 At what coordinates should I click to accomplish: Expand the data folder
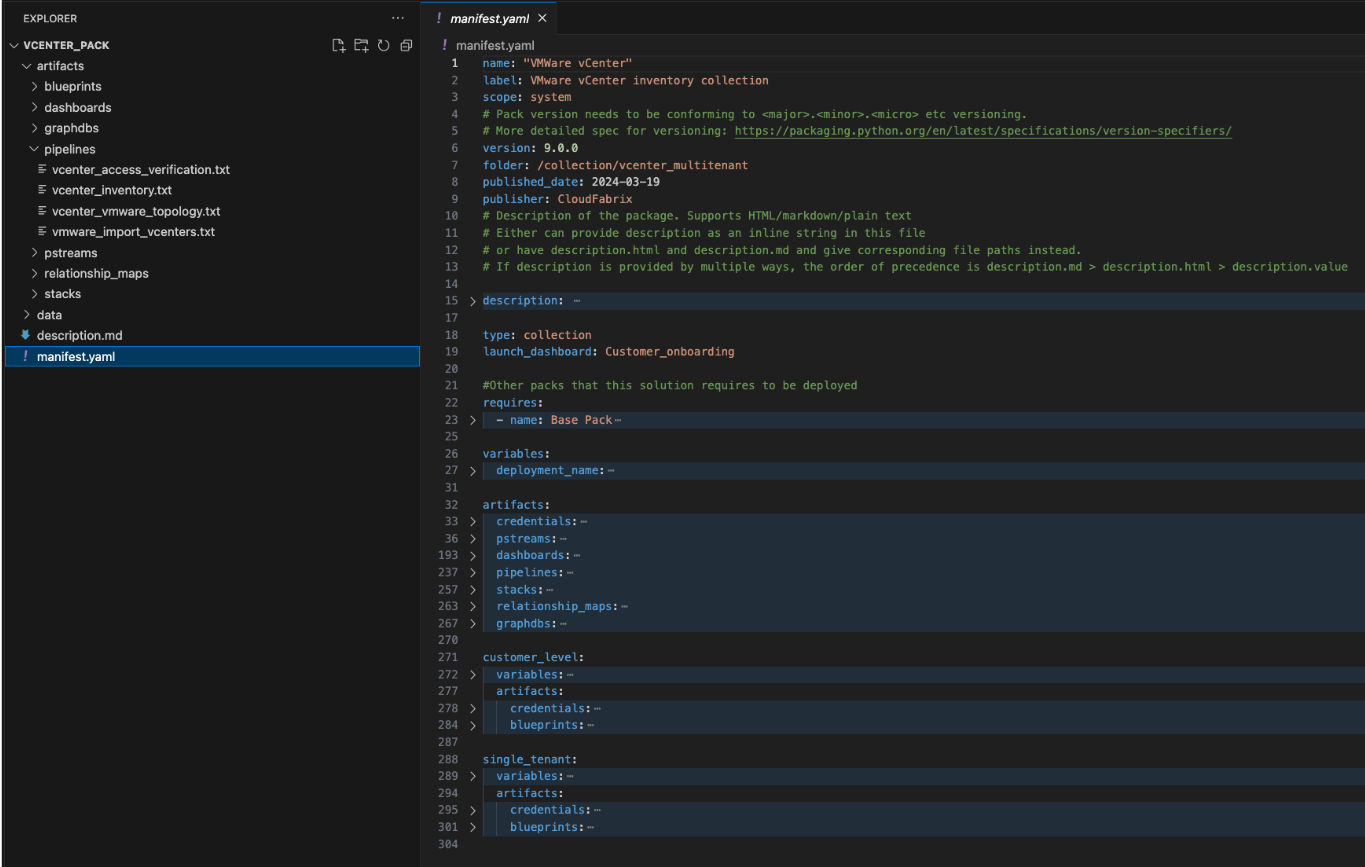click(49, 315)
